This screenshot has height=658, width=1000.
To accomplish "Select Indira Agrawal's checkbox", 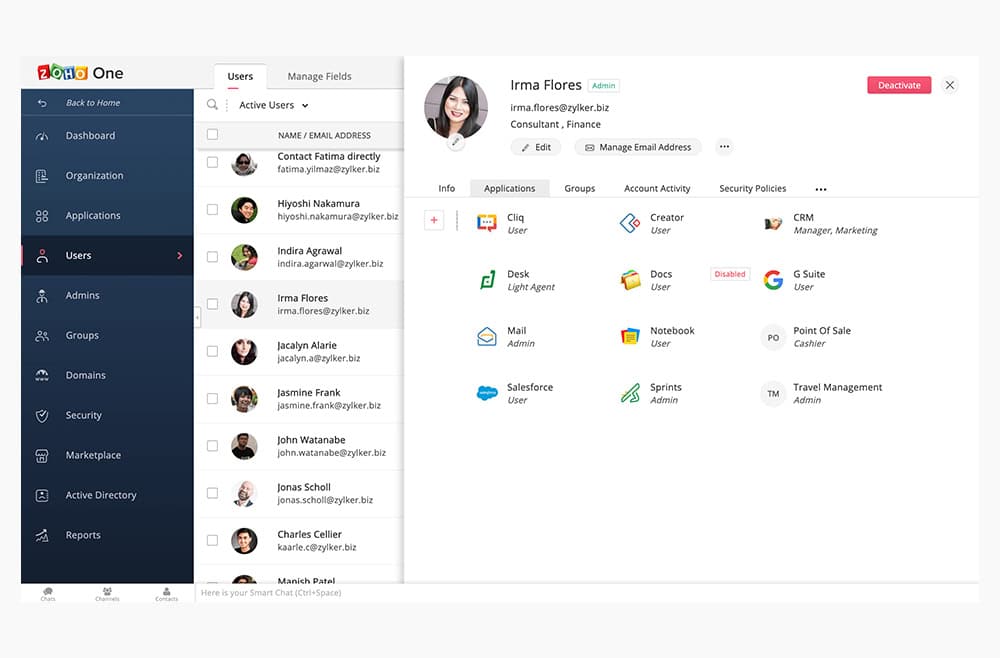I will tap(212, 257).
